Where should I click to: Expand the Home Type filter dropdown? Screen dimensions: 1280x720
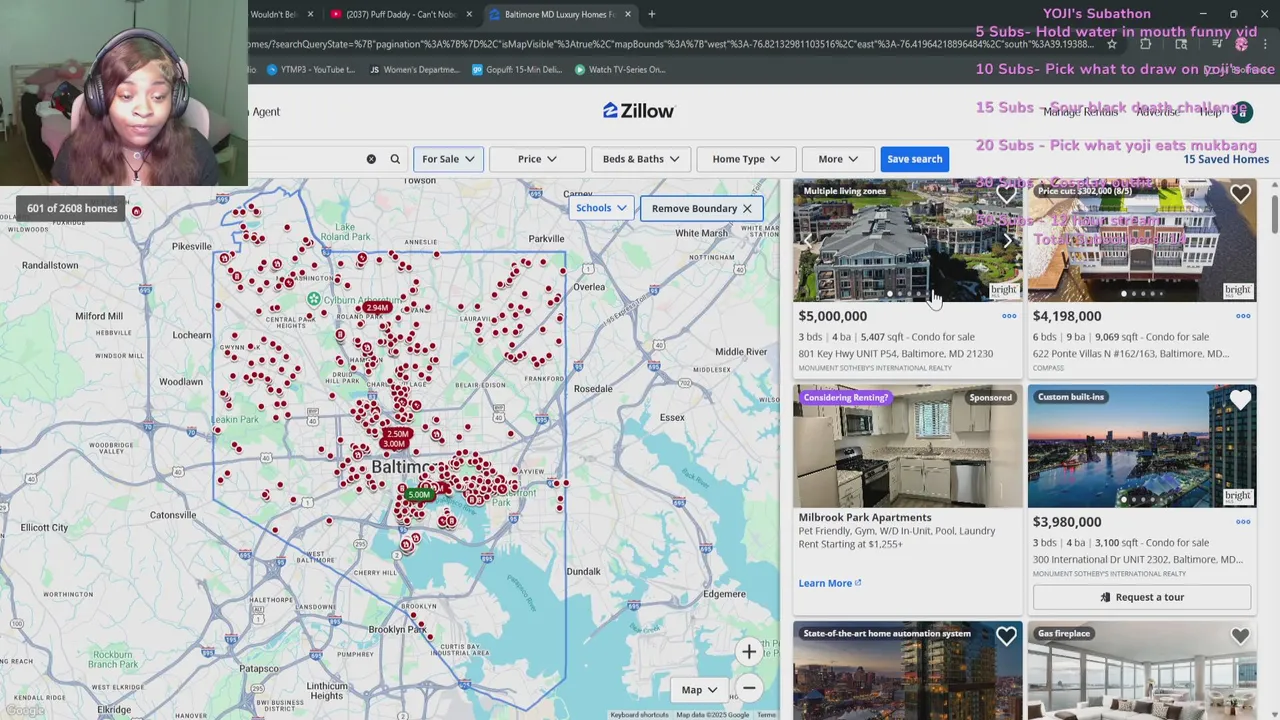(746, 159)
